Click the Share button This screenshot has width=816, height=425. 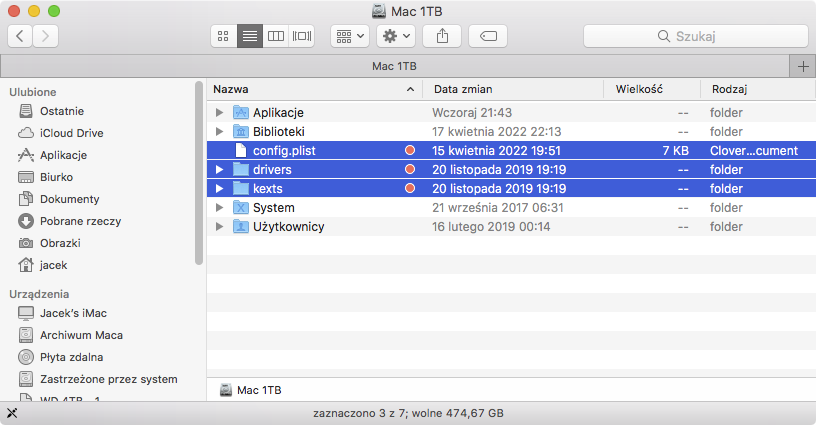[442, 36]
